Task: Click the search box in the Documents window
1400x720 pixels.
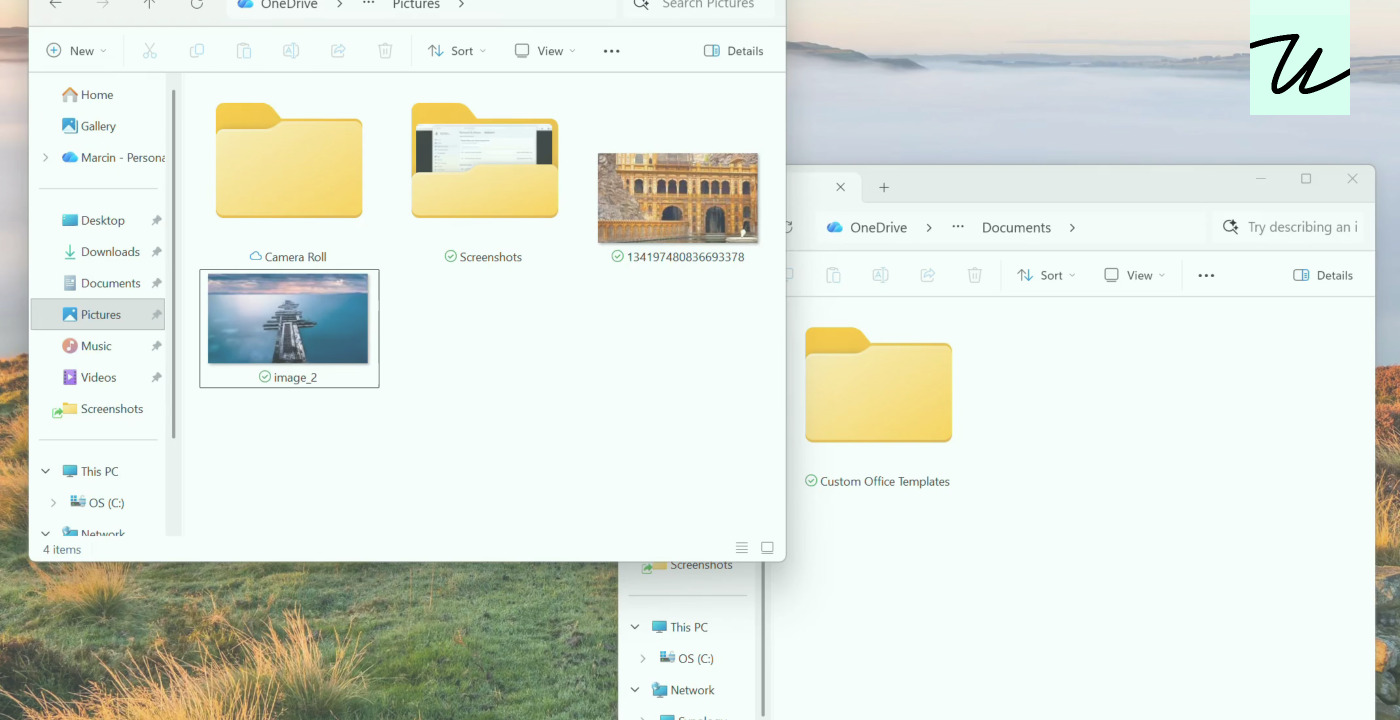Action: coord(1289,228)
